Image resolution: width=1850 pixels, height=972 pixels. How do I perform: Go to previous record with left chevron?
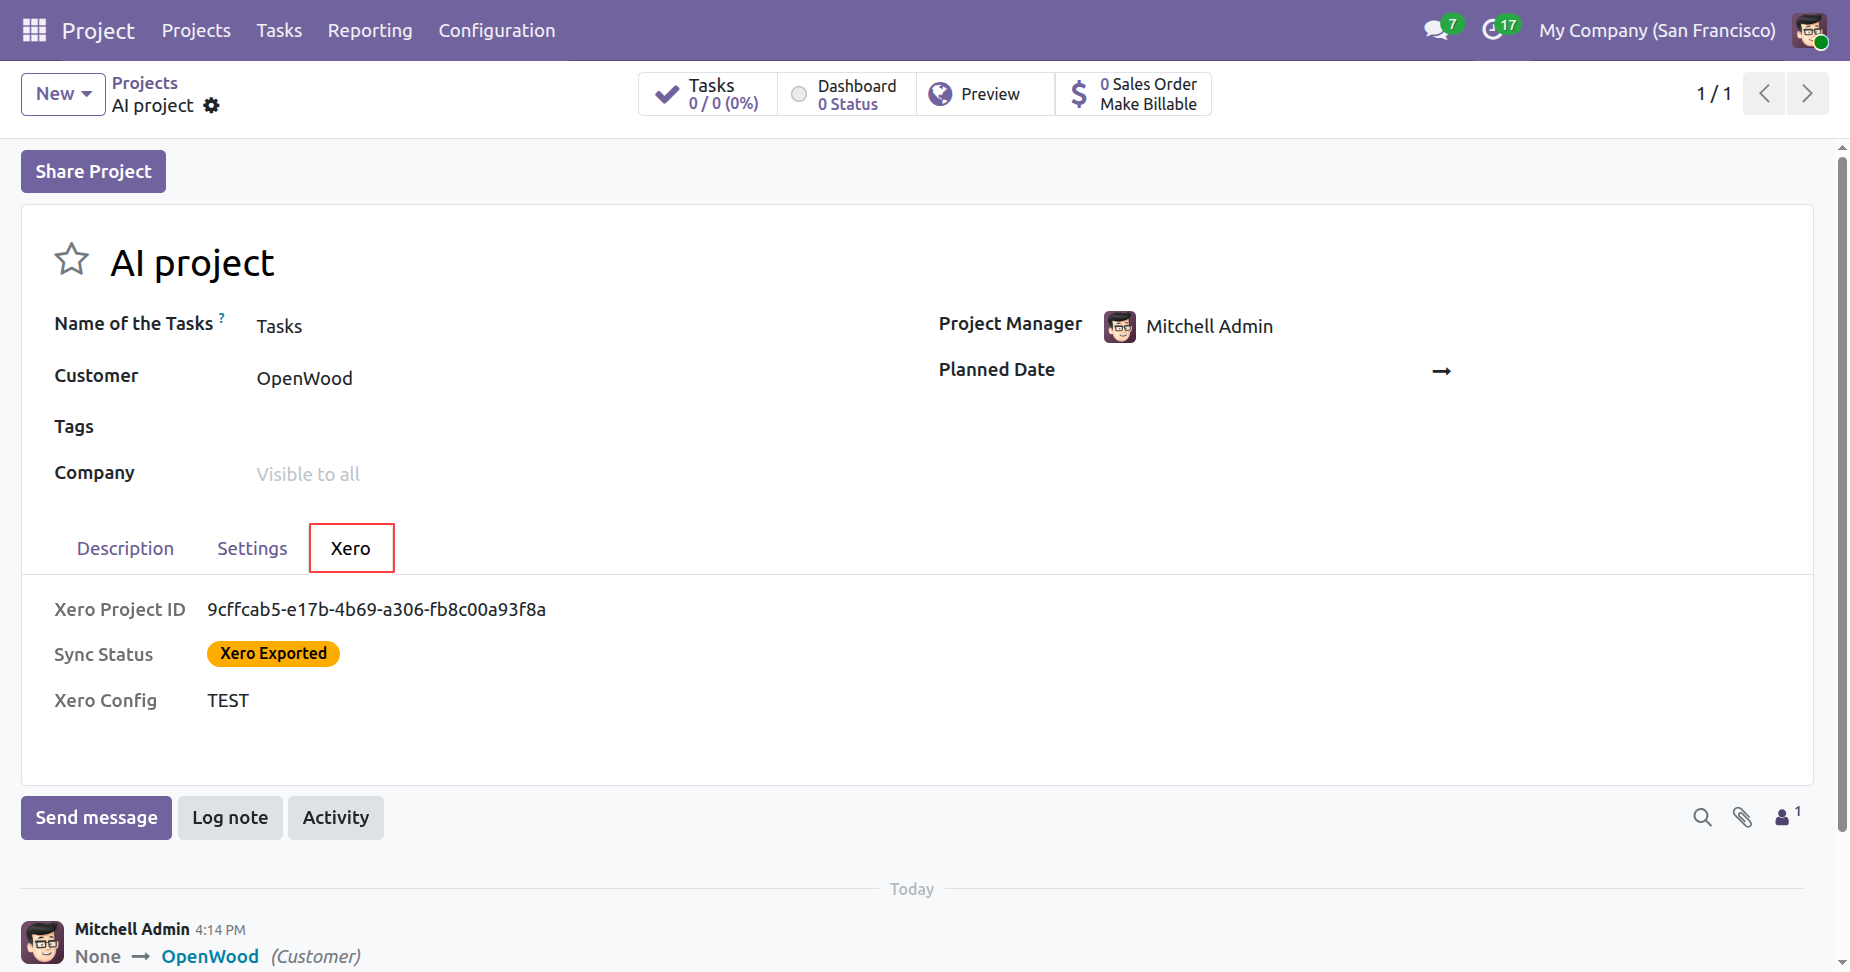tap(1764, 93)
